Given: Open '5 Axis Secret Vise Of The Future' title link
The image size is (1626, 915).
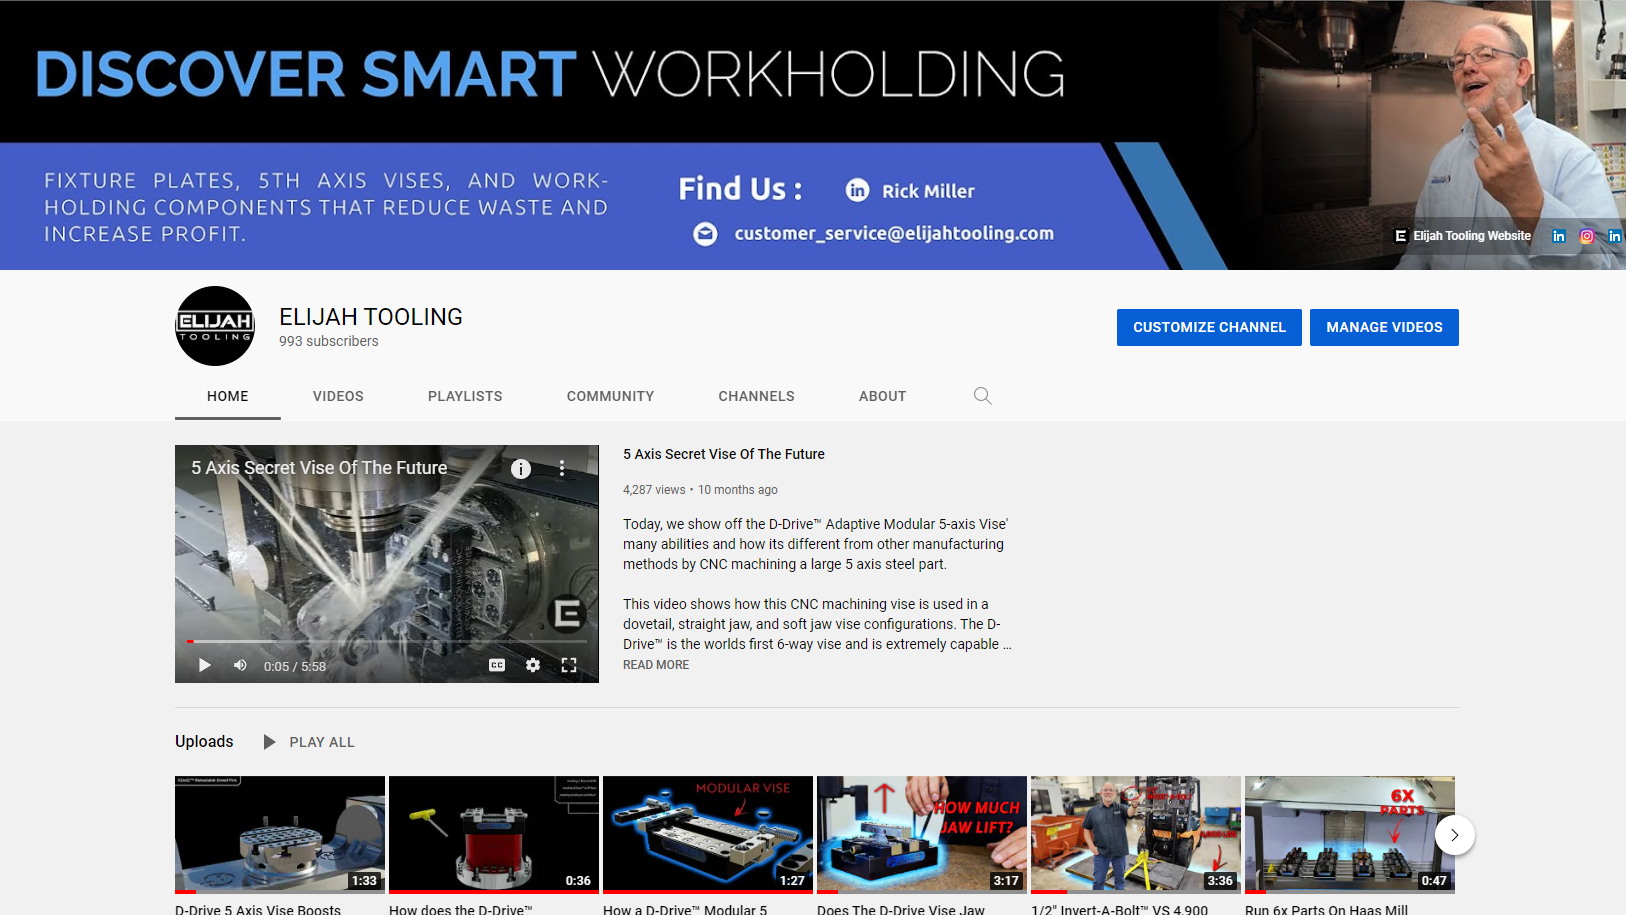Looking at the screenshot, I should tap(724, 454).
